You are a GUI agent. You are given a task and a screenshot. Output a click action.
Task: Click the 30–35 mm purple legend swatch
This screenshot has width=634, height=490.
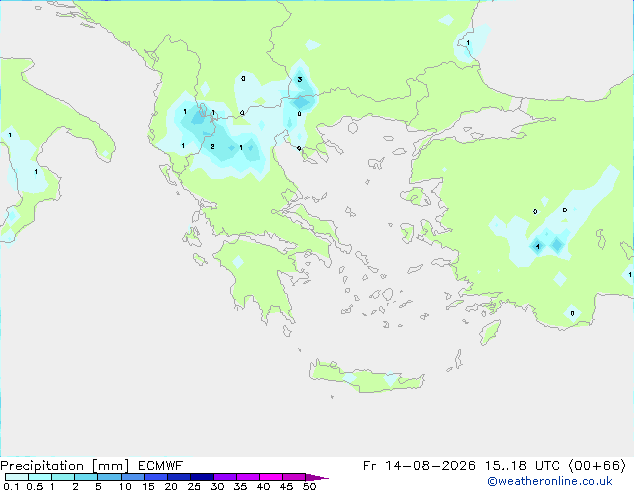[225, 477]
